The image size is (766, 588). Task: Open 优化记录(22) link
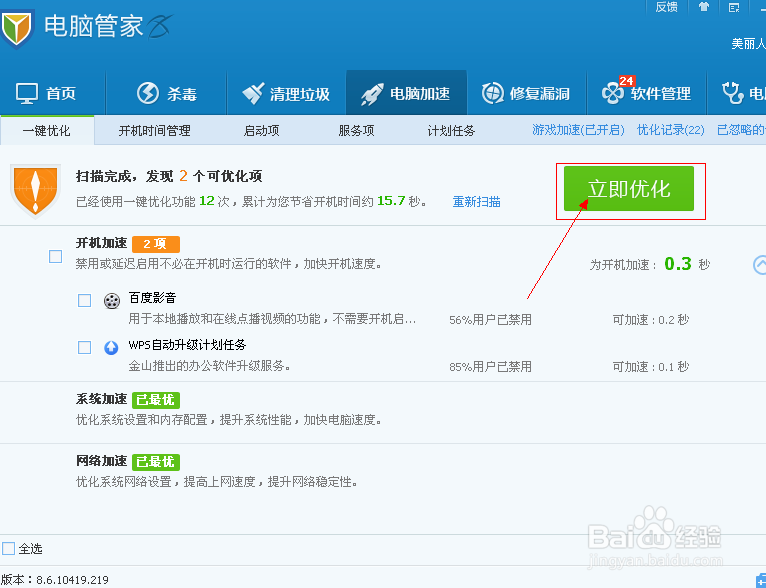pyautogui.click(x=671, y=130)
